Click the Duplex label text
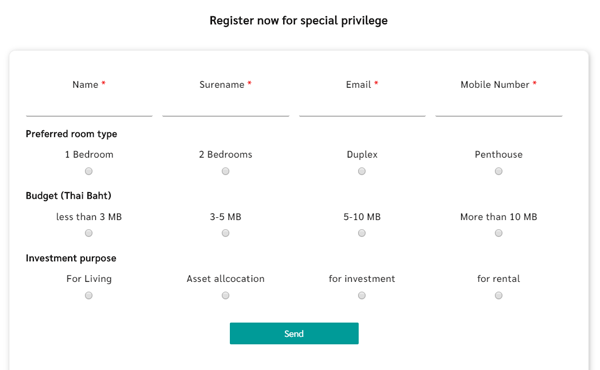The width and height of the screenshot is (600, 370). 362,155
